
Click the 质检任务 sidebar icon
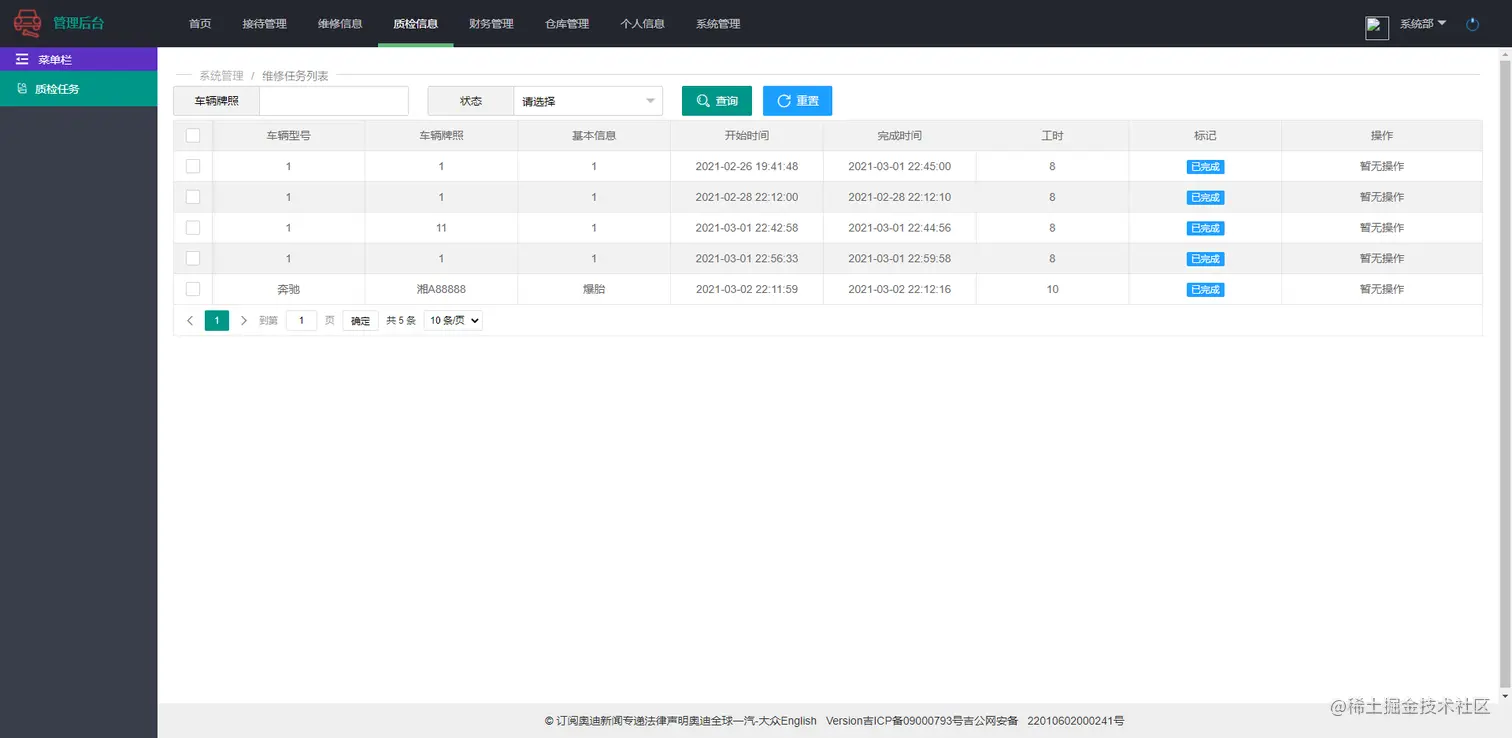22,89
